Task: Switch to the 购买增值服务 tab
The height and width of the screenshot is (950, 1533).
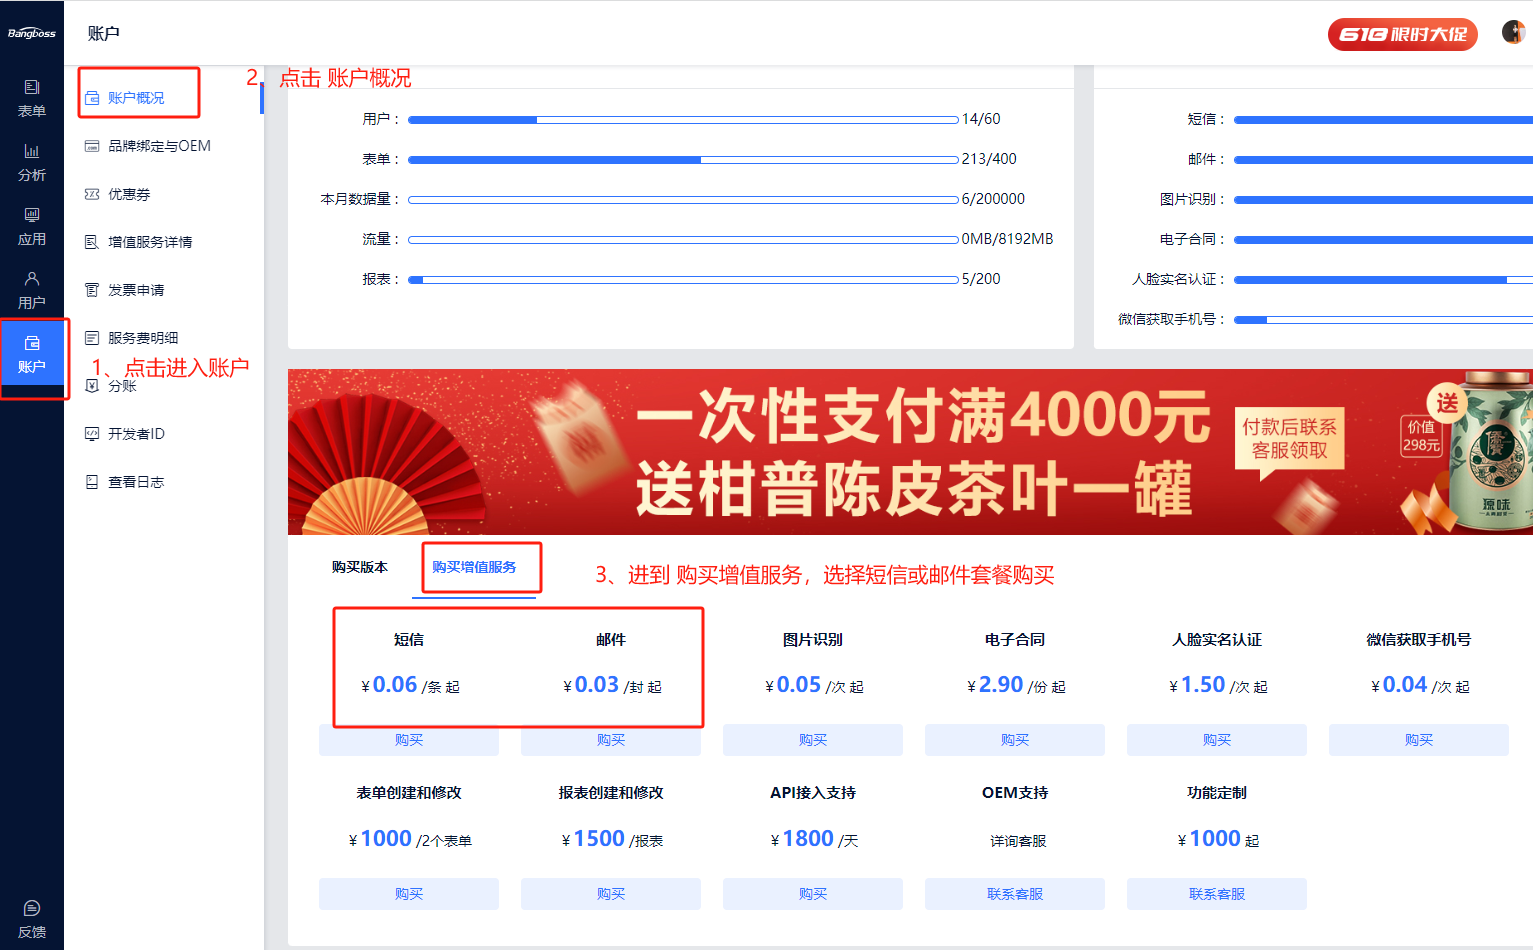Action: 474,567
